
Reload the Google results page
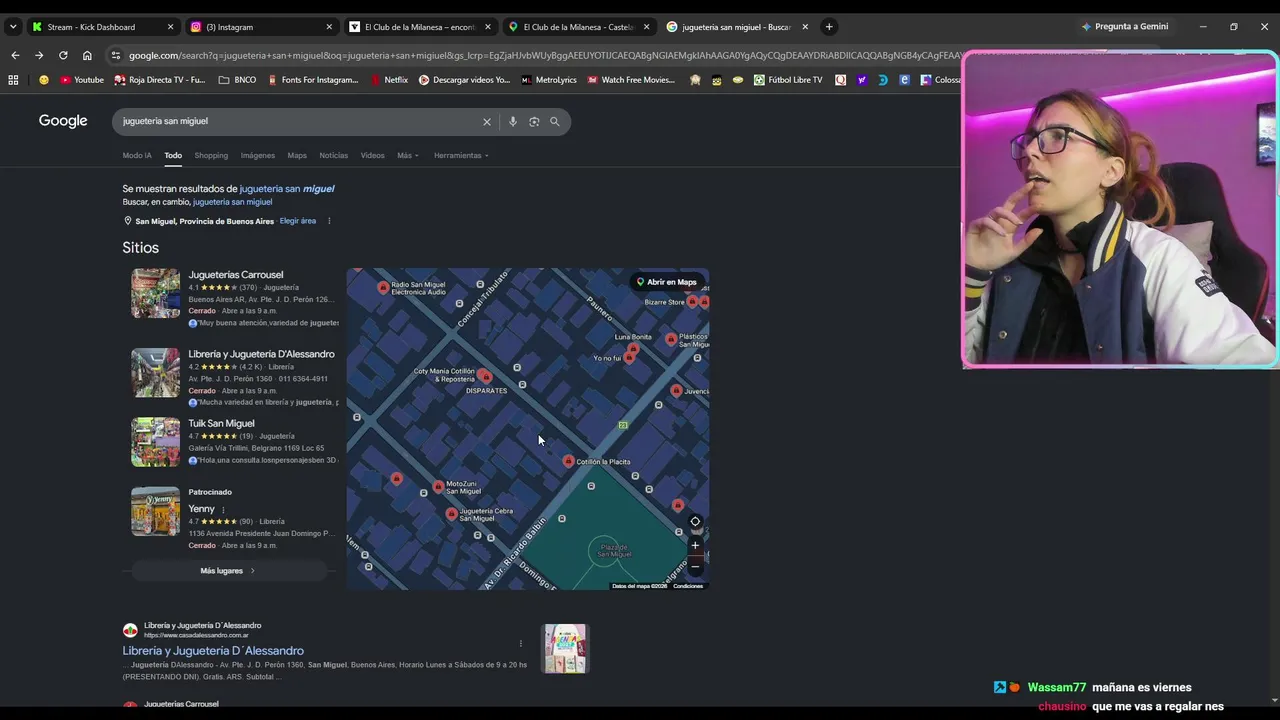[x=63, y=55]
